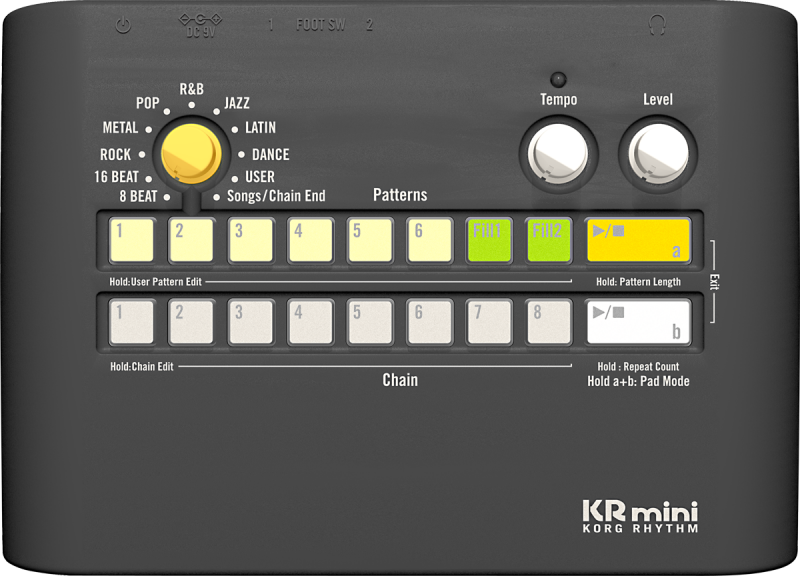Select chain pad 5 in Chain row
The height and width of the screenshot is (576, 800).
point(370,322)
